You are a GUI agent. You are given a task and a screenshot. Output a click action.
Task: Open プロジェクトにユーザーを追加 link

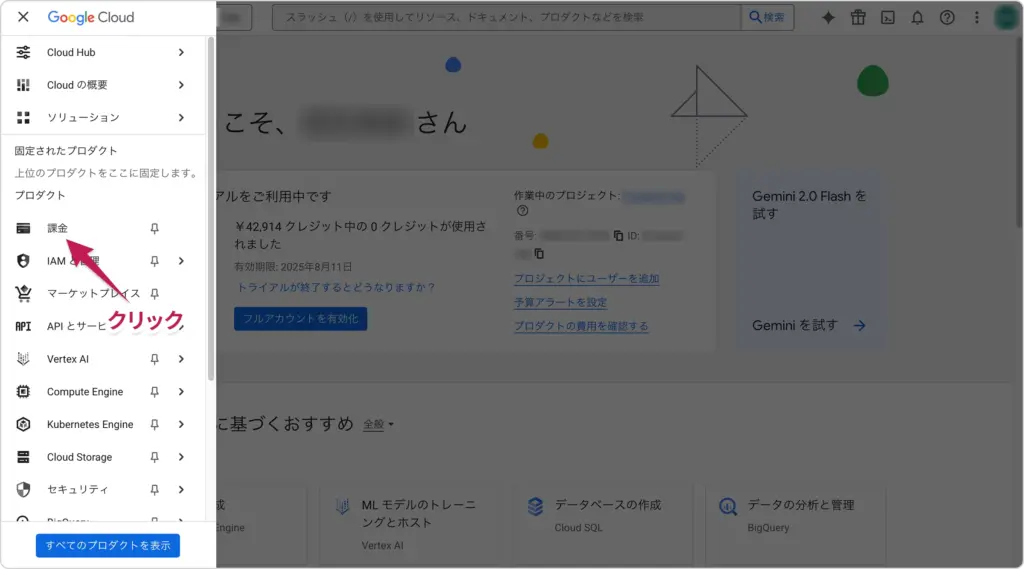pyautogui.click(x=586, y=278)
